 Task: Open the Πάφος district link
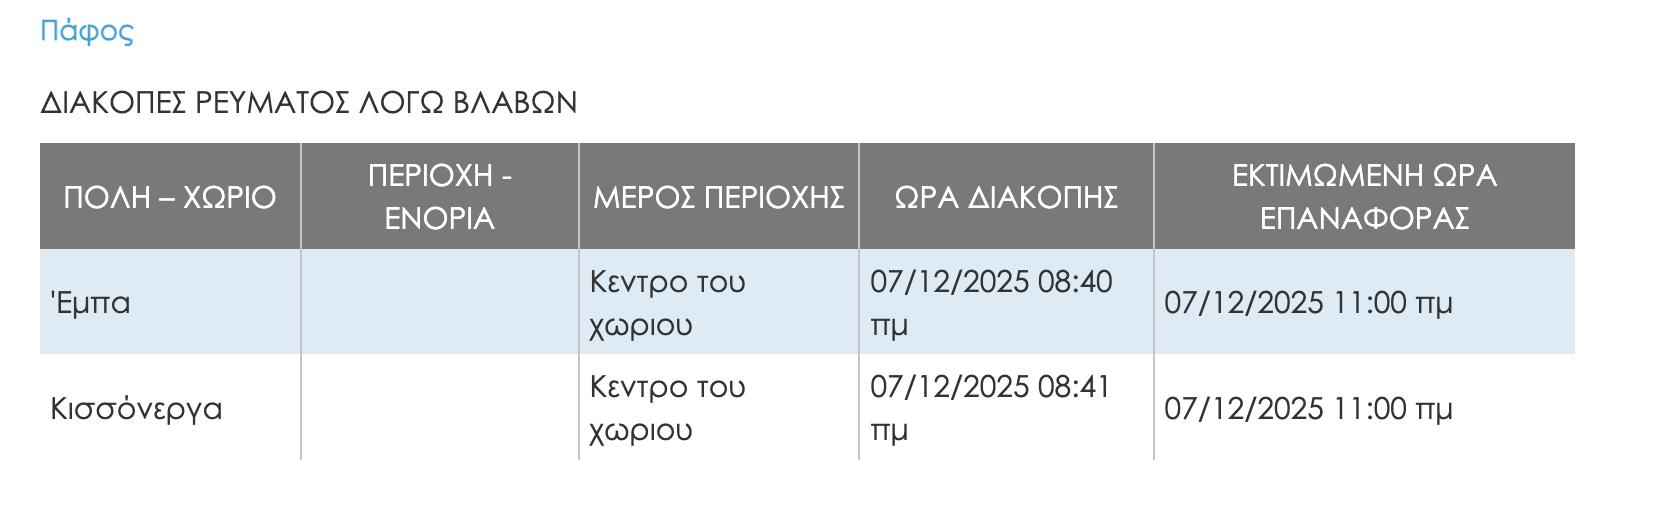(x=86, y=32)
